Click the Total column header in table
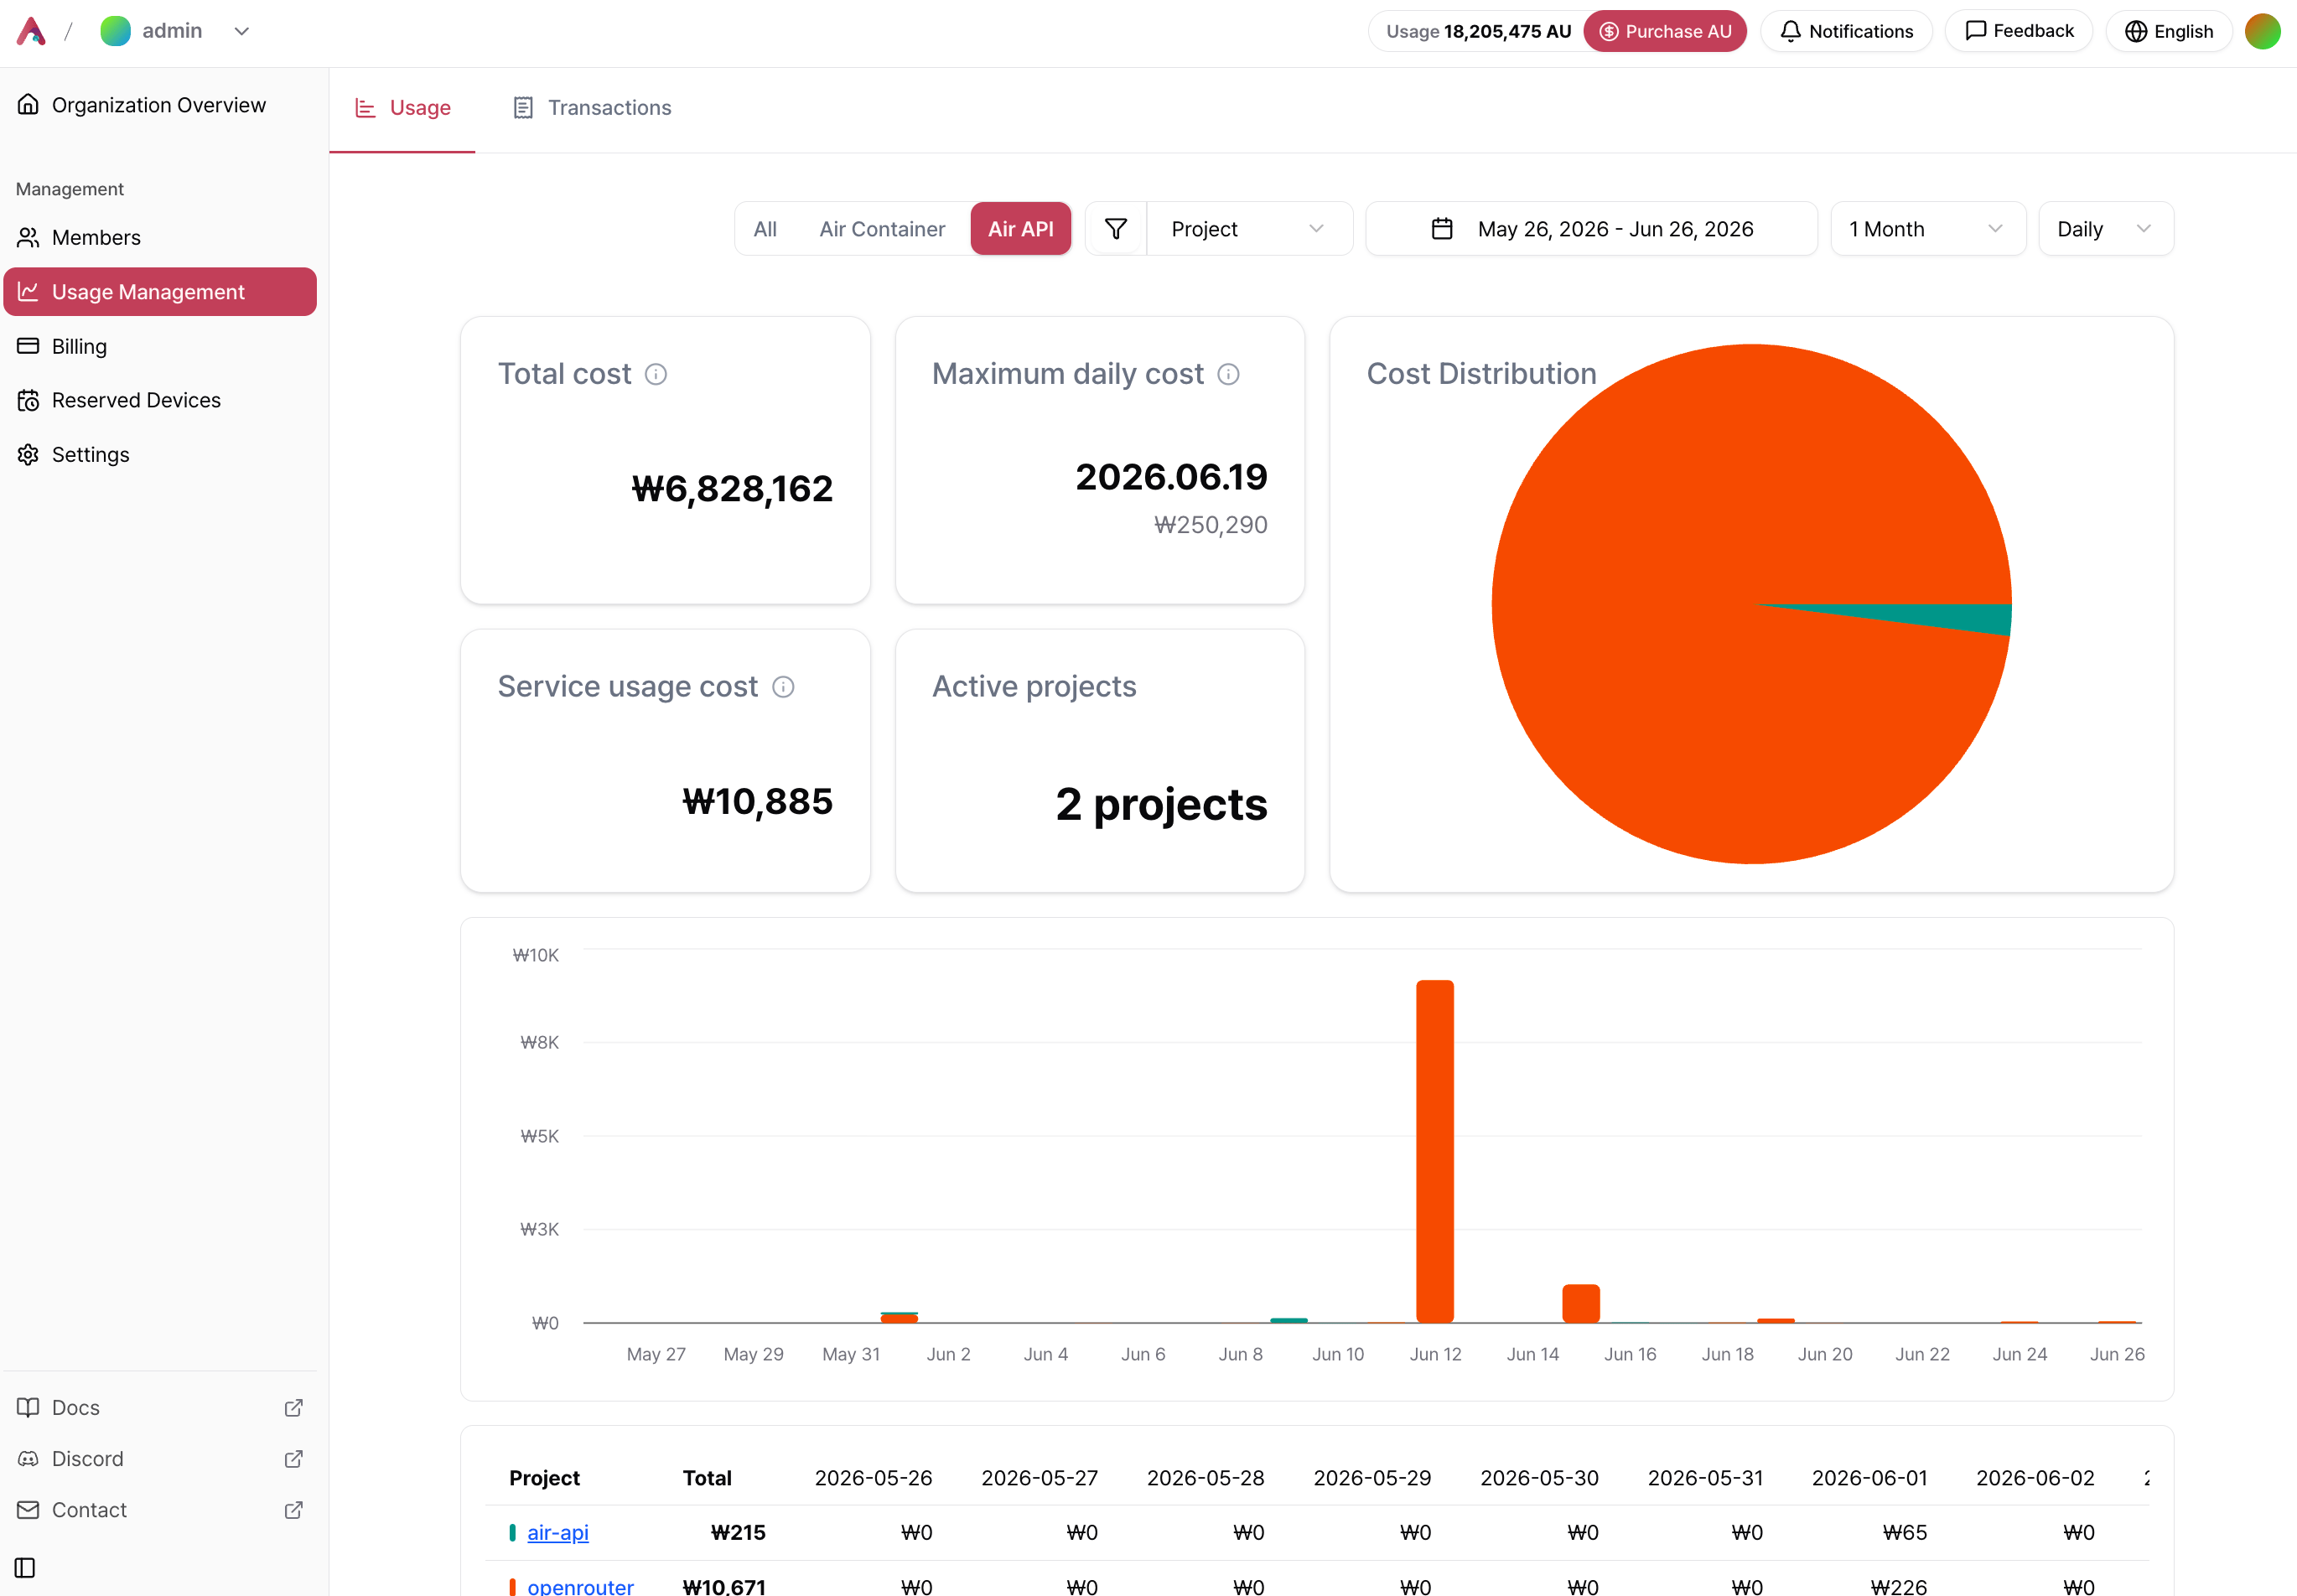Image resolution: width=2297 pixels, height=1596 pixels. point(707,1478)
